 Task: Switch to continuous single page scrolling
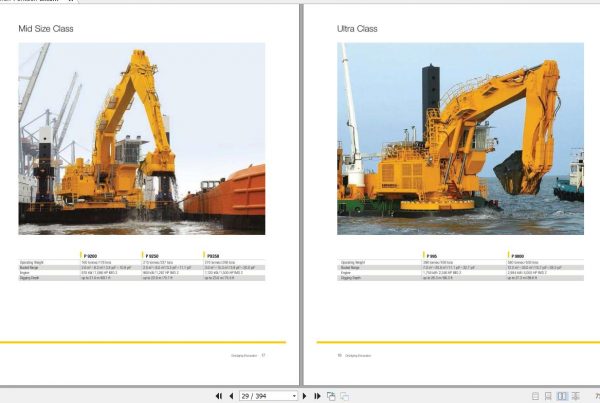(548, 396)
